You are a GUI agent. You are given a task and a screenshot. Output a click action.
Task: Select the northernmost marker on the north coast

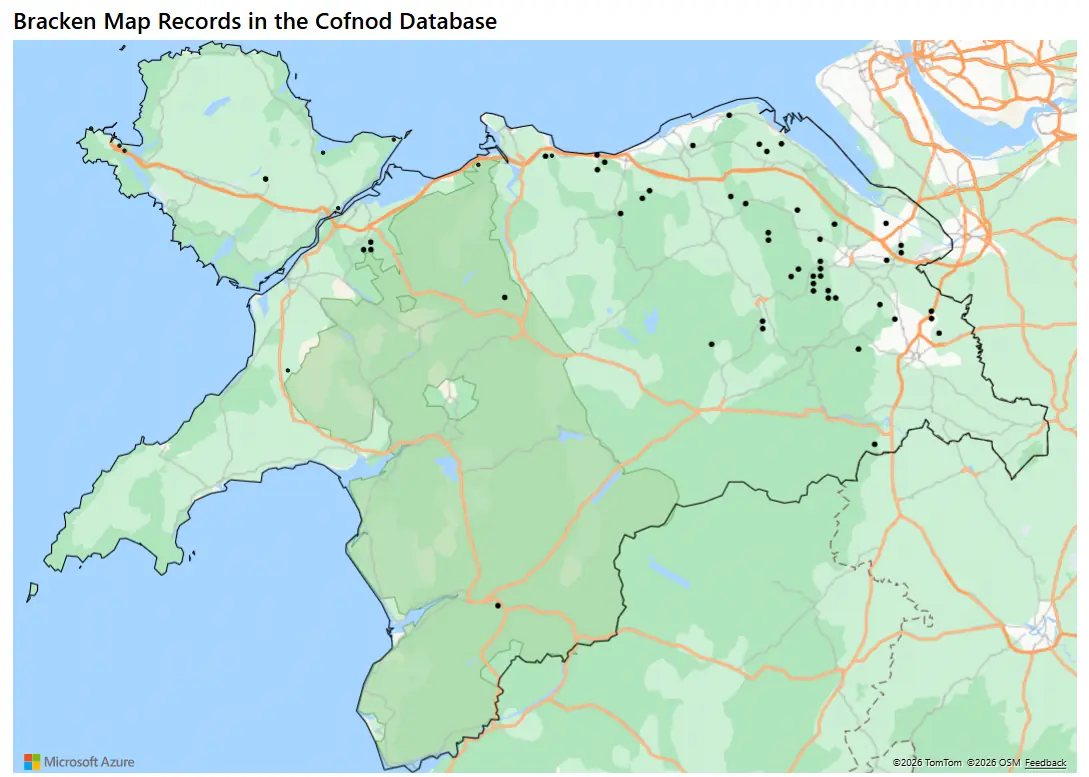point(729,115)
